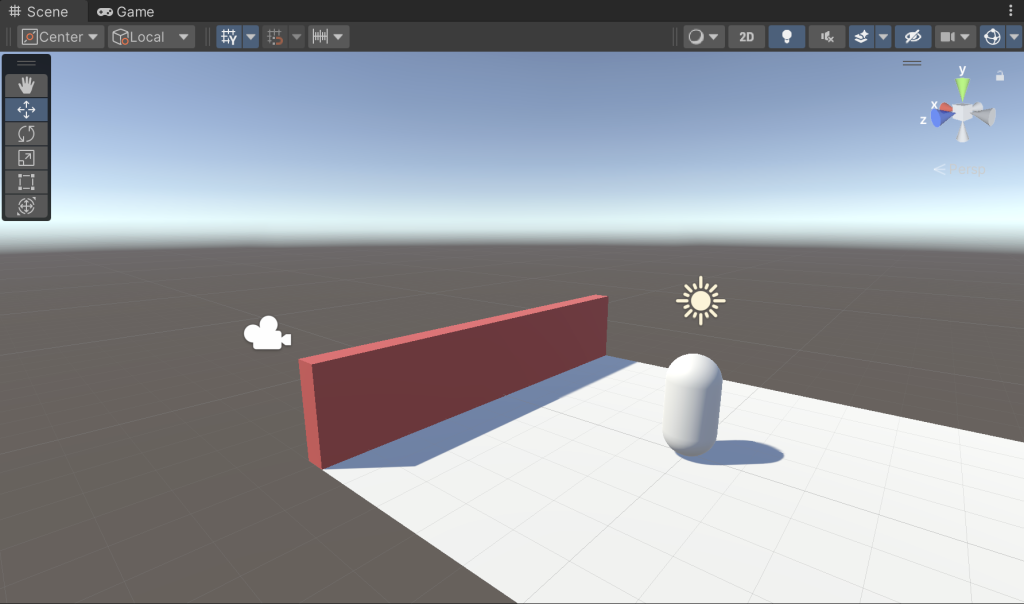Select the red wall cube object

pyautogui.click(x=460, y=385)
